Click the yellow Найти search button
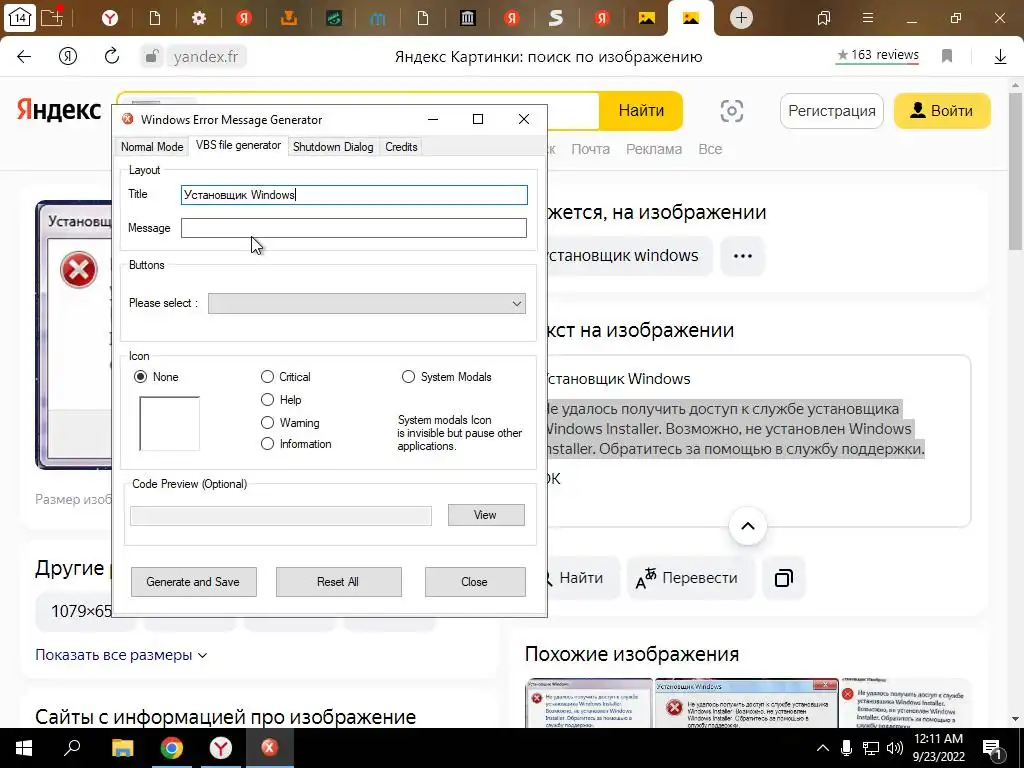Image resolution: width=1024 pixels, height=768 pixels. point(641,111)
